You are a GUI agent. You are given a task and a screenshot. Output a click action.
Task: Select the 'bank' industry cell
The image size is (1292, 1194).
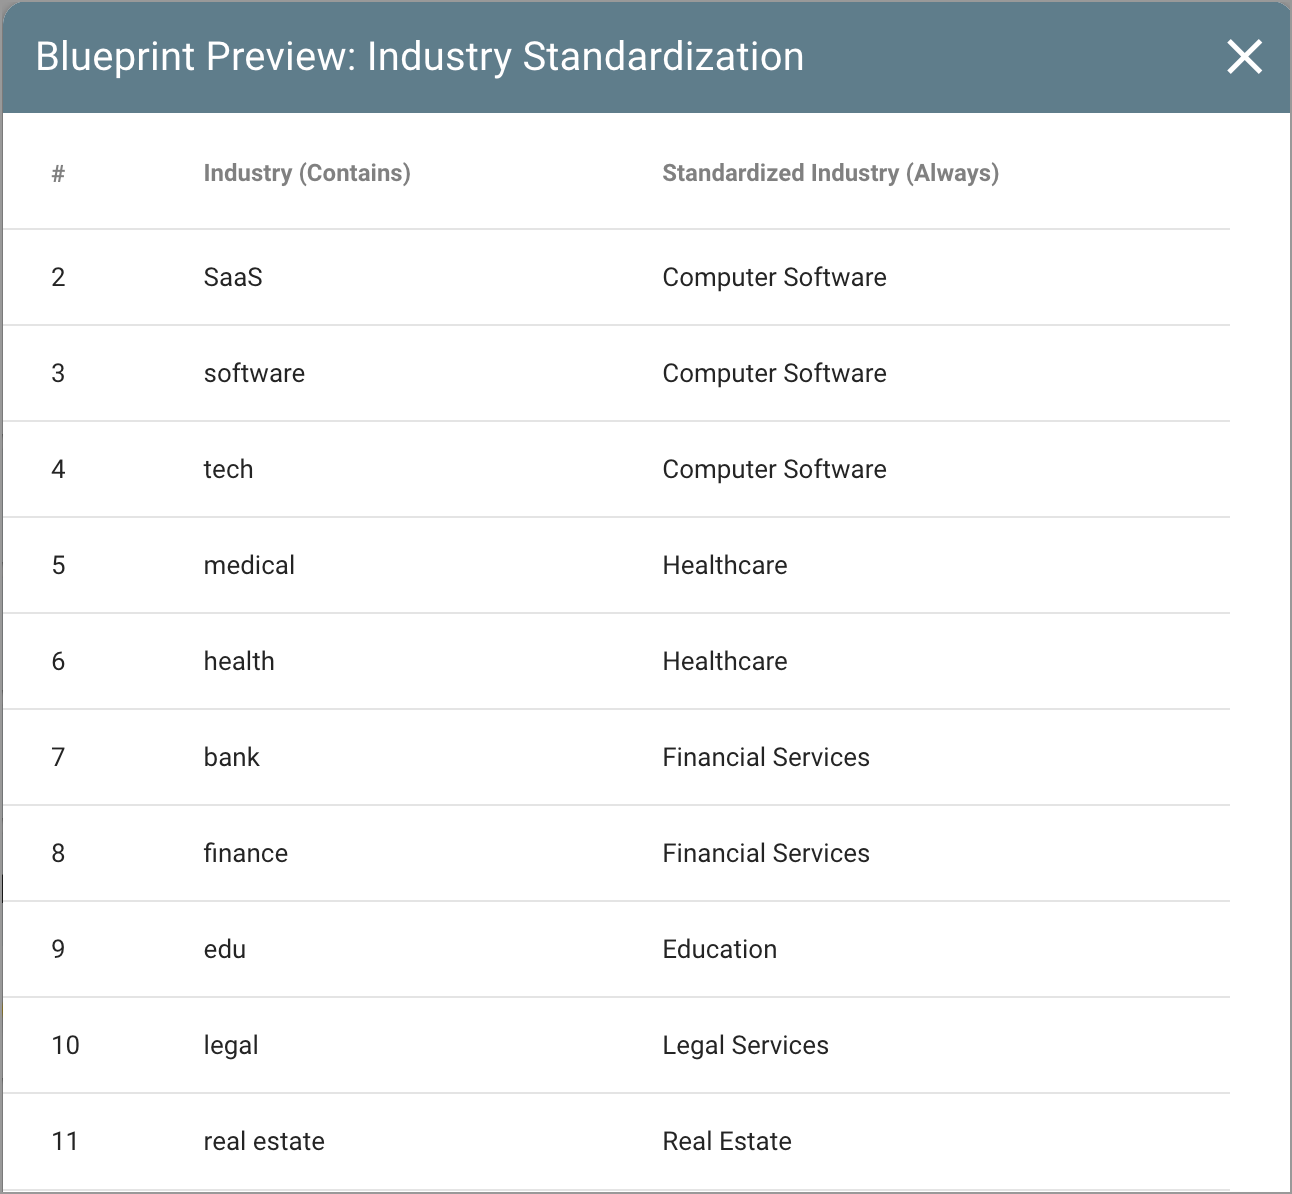pos(231,757)
